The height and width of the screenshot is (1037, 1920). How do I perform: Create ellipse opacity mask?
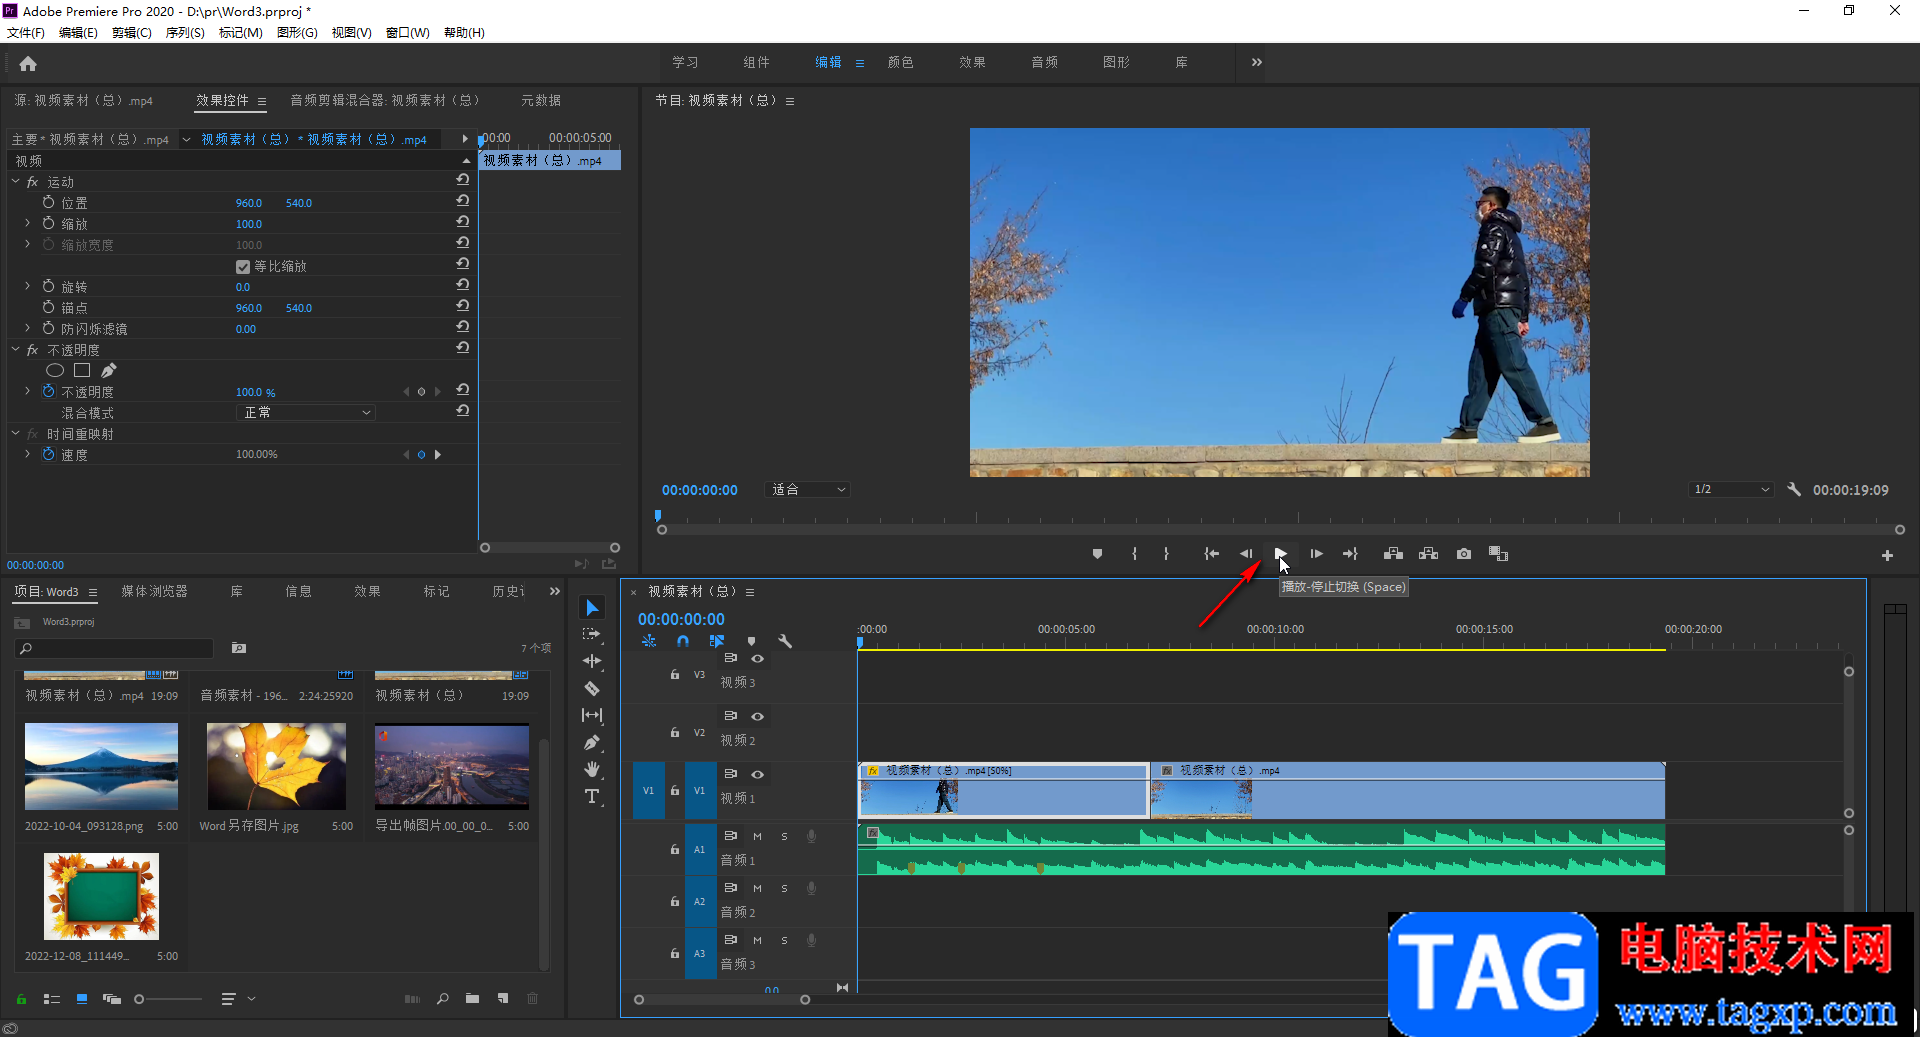click(x=55, y=371)
